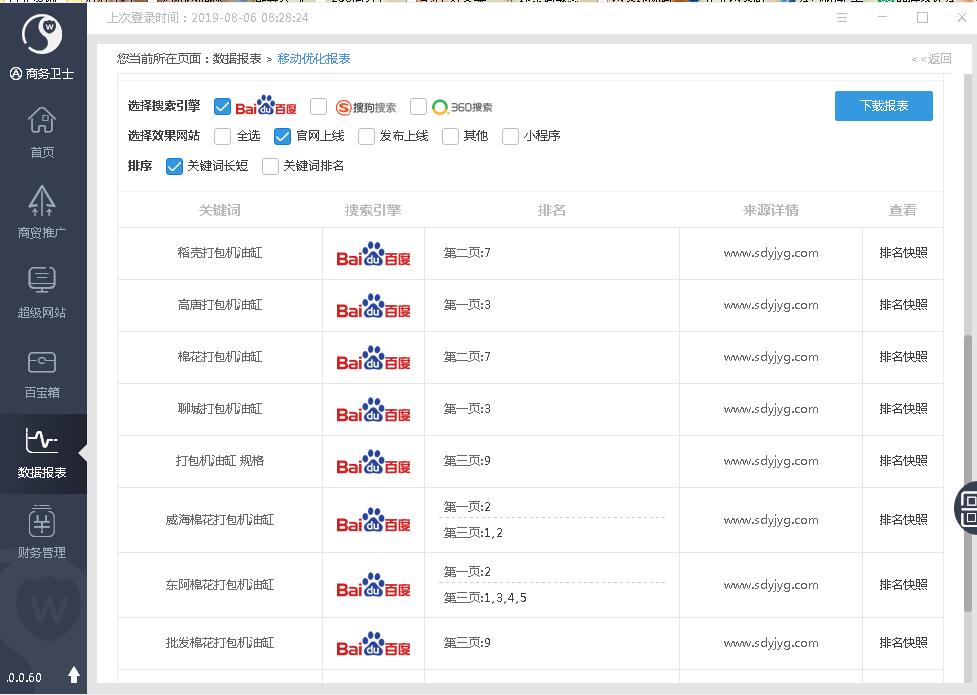Click the vertical scrollbar of the report
The width and height of the screenshot is (977, 695).
coord(967,420)
